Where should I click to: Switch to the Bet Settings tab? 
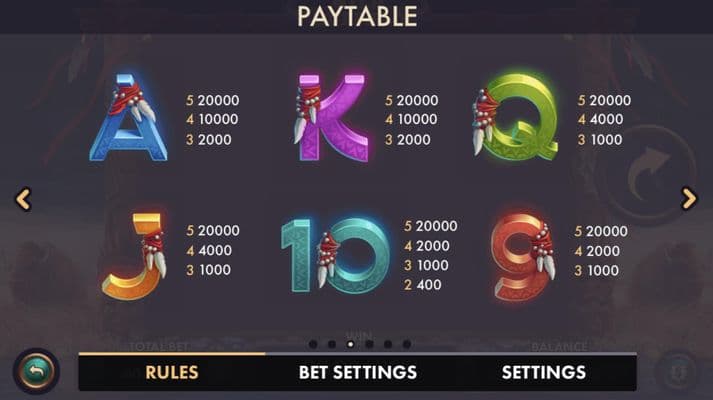[x=358, y=372]
